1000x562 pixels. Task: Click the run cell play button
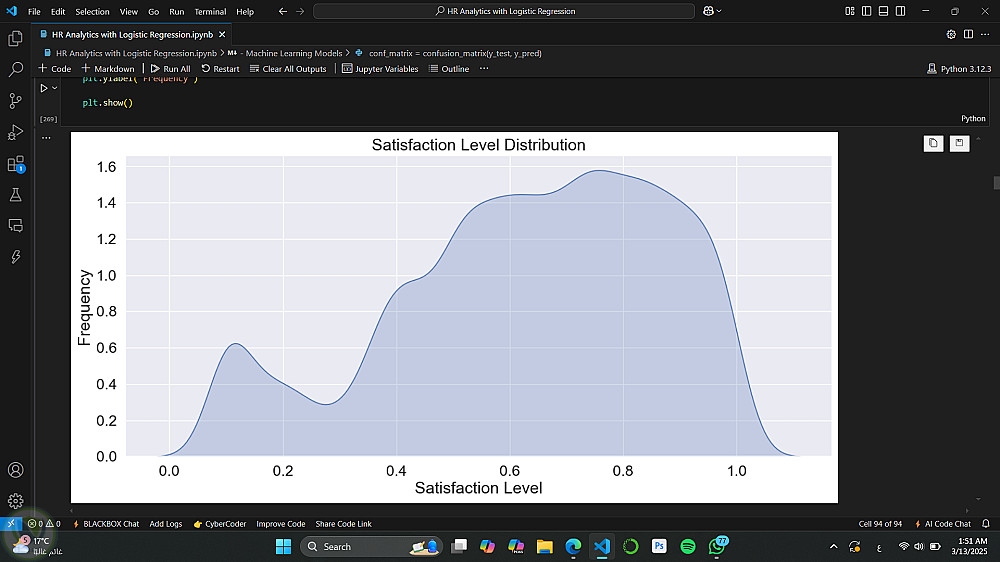[x=44, y=88]
